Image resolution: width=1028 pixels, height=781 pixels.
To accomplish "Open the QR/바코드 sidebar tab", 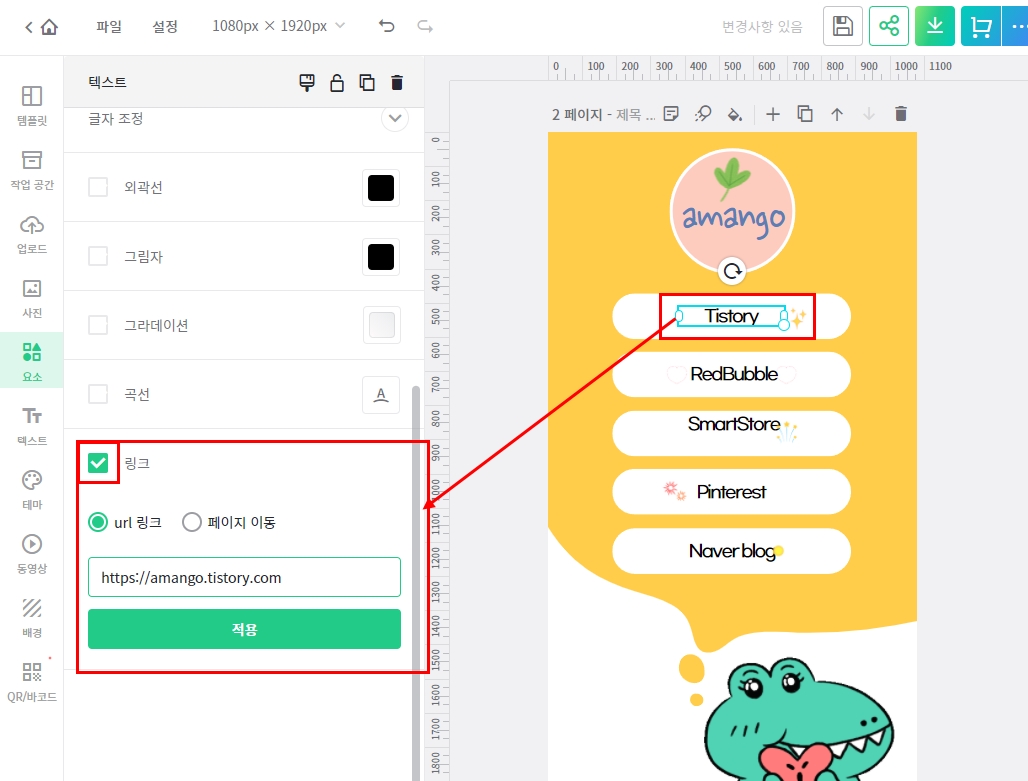I will 31,682.
